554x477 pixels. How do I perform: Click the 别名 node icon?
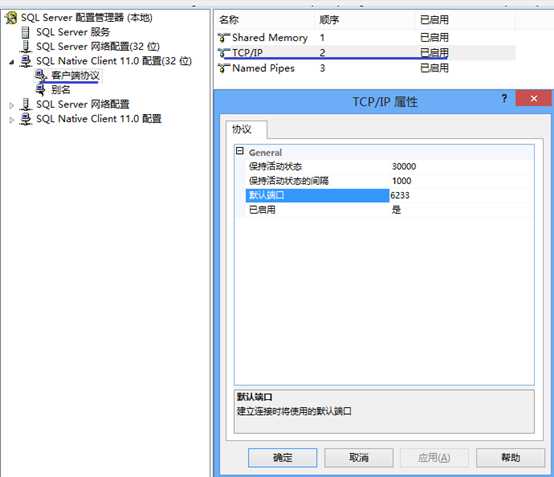(41, 90)
